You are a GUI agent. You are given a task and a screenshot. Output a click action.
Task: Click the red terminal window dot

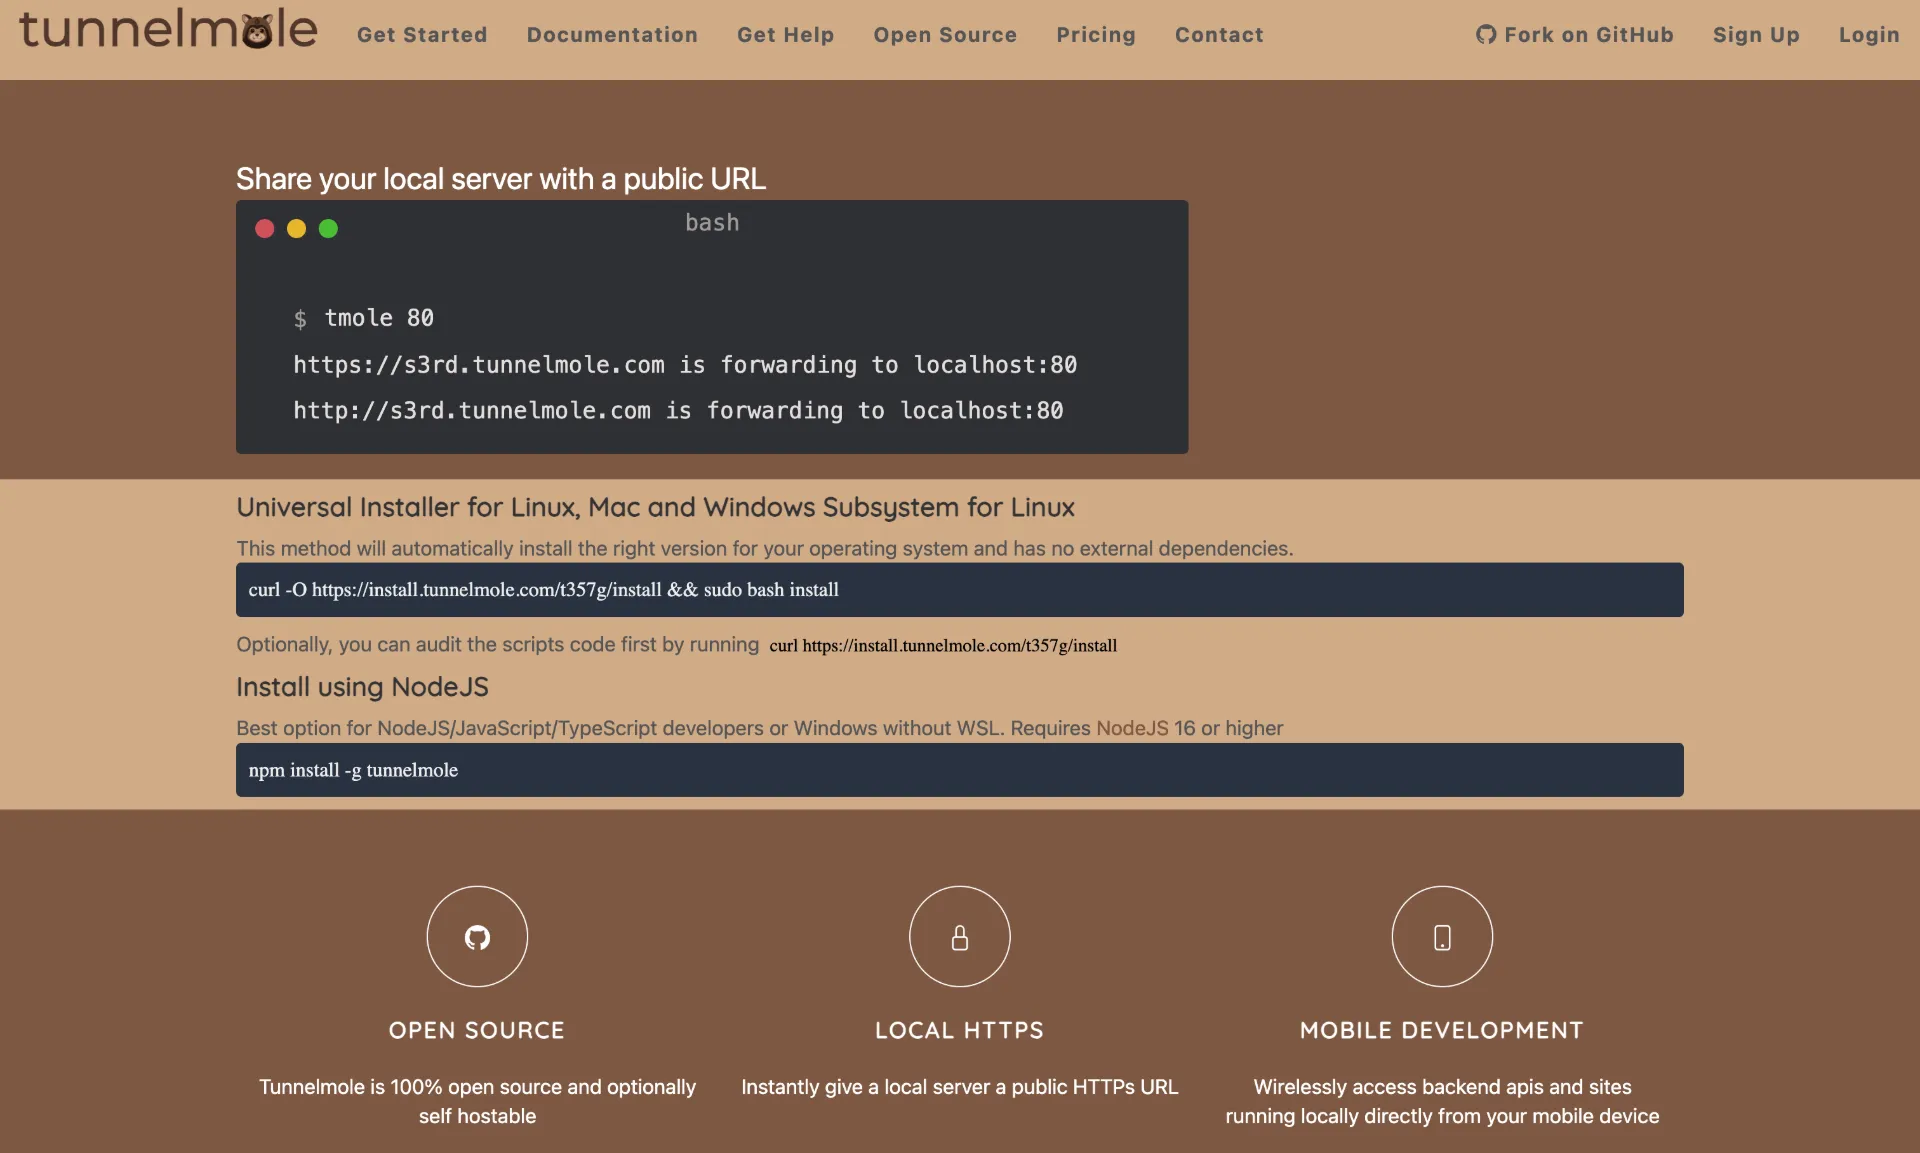265,229
